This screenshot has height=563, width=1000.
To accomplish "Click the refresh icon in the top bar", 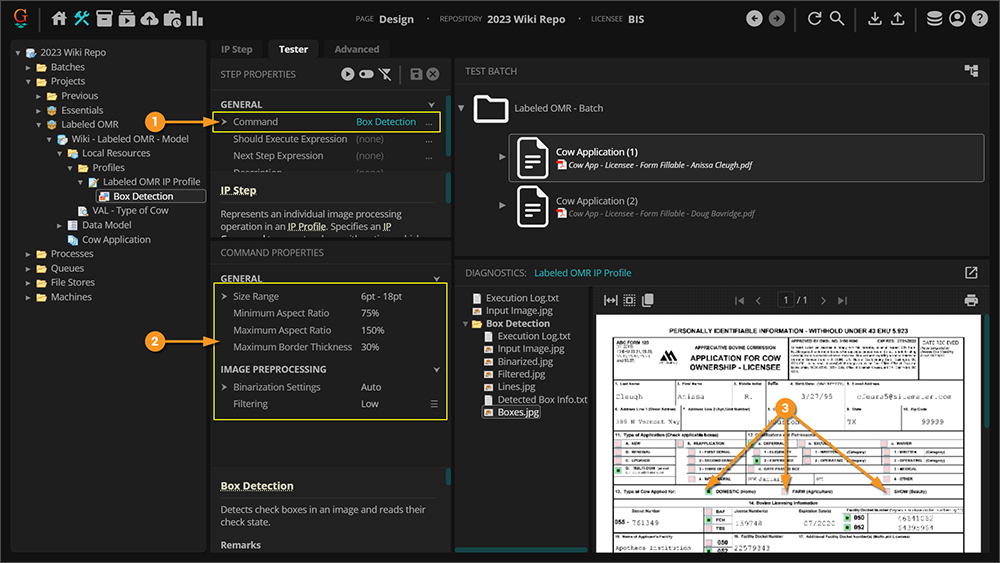I will coord(814,19).
